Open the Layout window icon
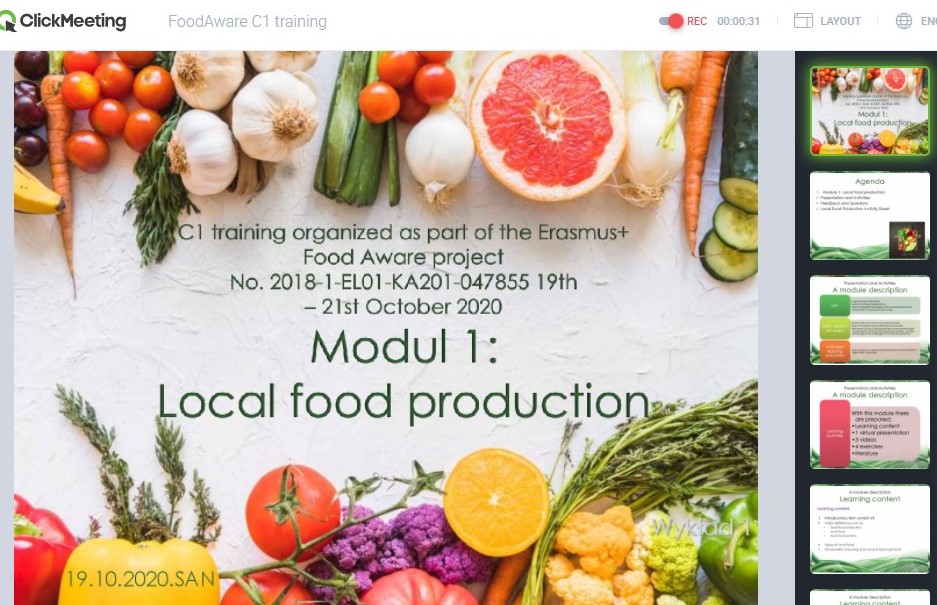Viewport: 937px width, 605px height. 803,21
